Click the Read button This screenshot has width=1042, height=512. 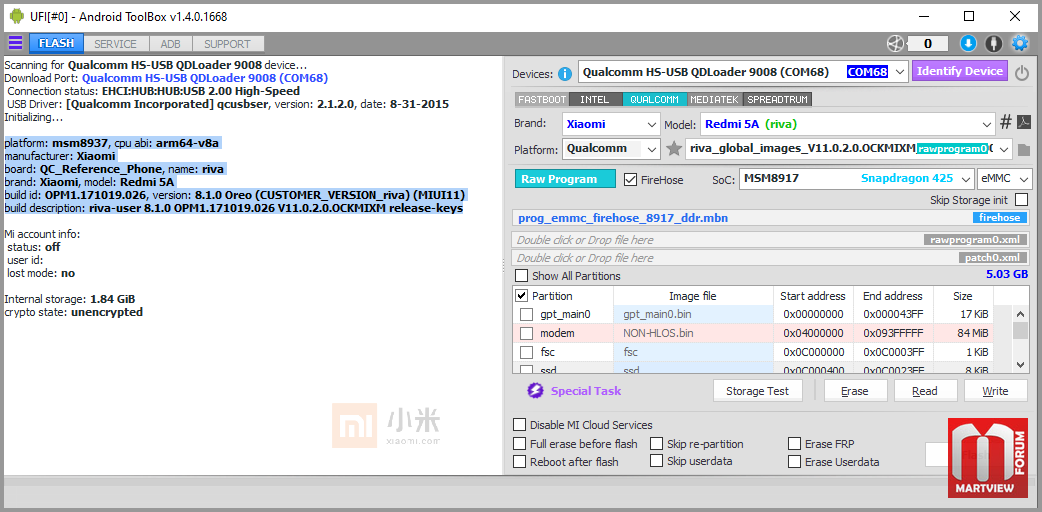(925, 391)
